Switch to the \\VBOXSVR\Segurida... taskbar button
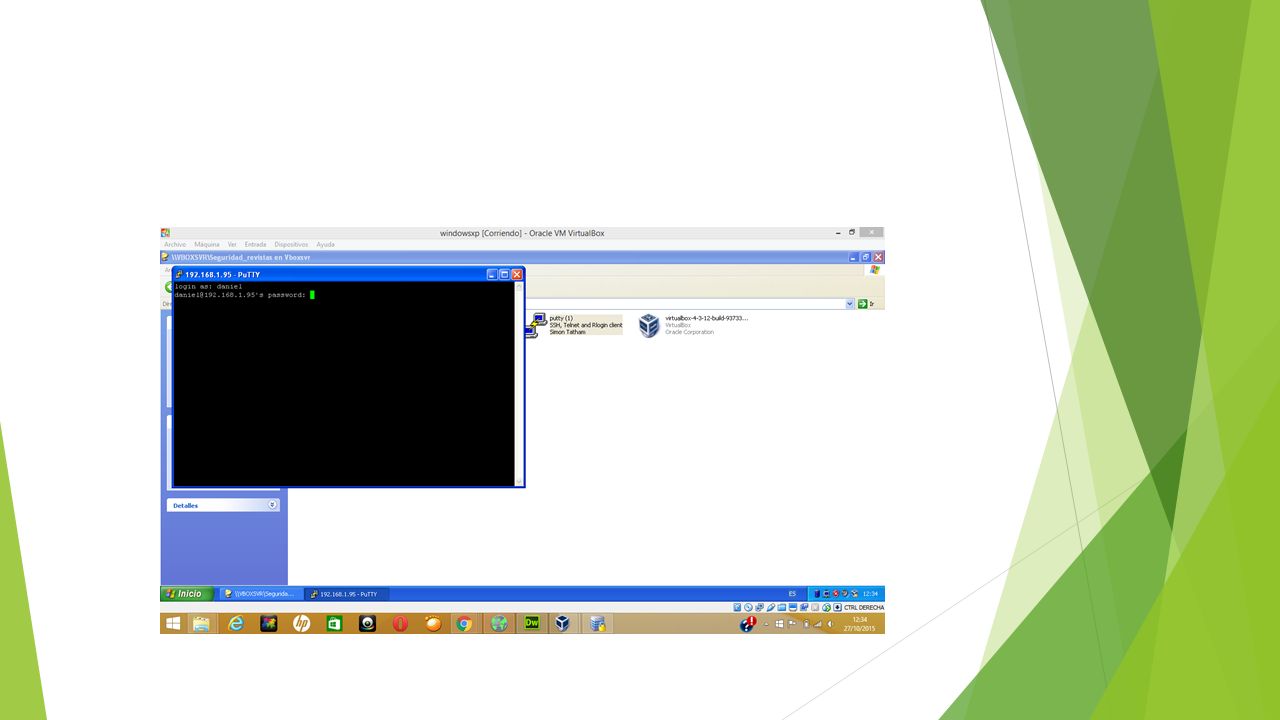The height and width of the screenshot is (720, 1280). [x=260, y=593]
